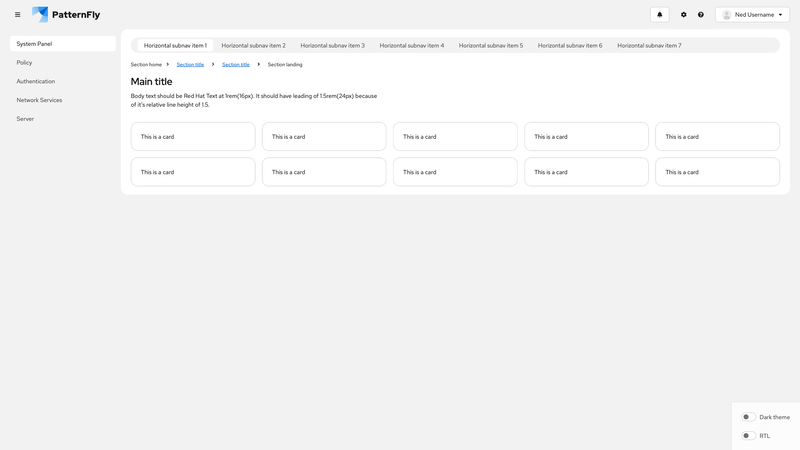Select Authentication in the sidebar

[36, 81]
